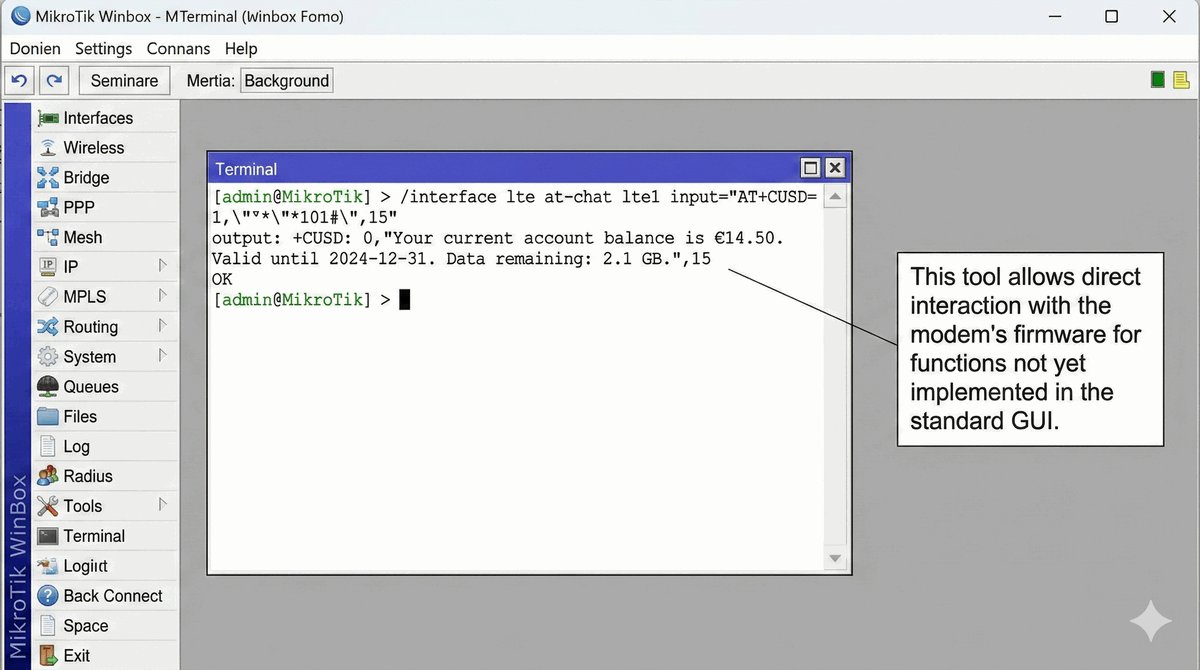Open the Terminal sidebar icon
Image resolution: width=1200 pixels, height=670 pixels.
pos(48,536)
